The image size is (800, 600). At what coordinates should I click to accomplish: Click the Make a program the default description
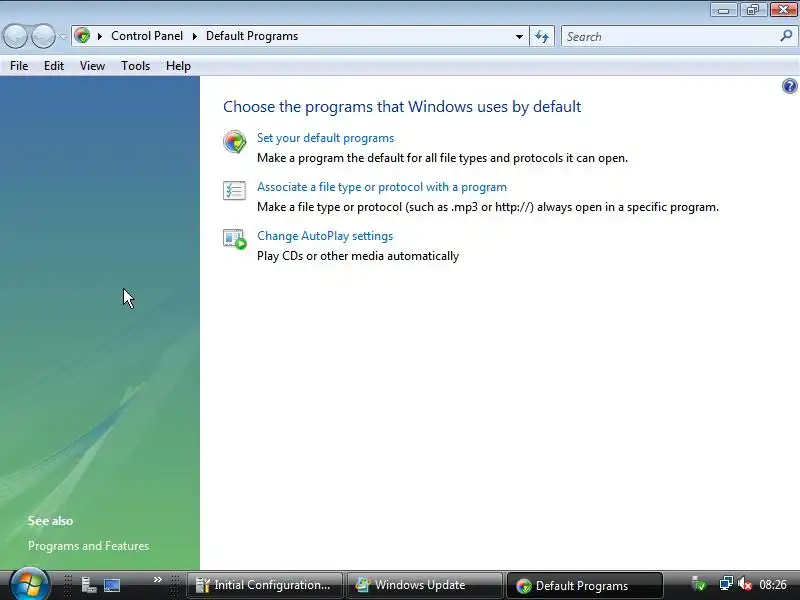442,158
